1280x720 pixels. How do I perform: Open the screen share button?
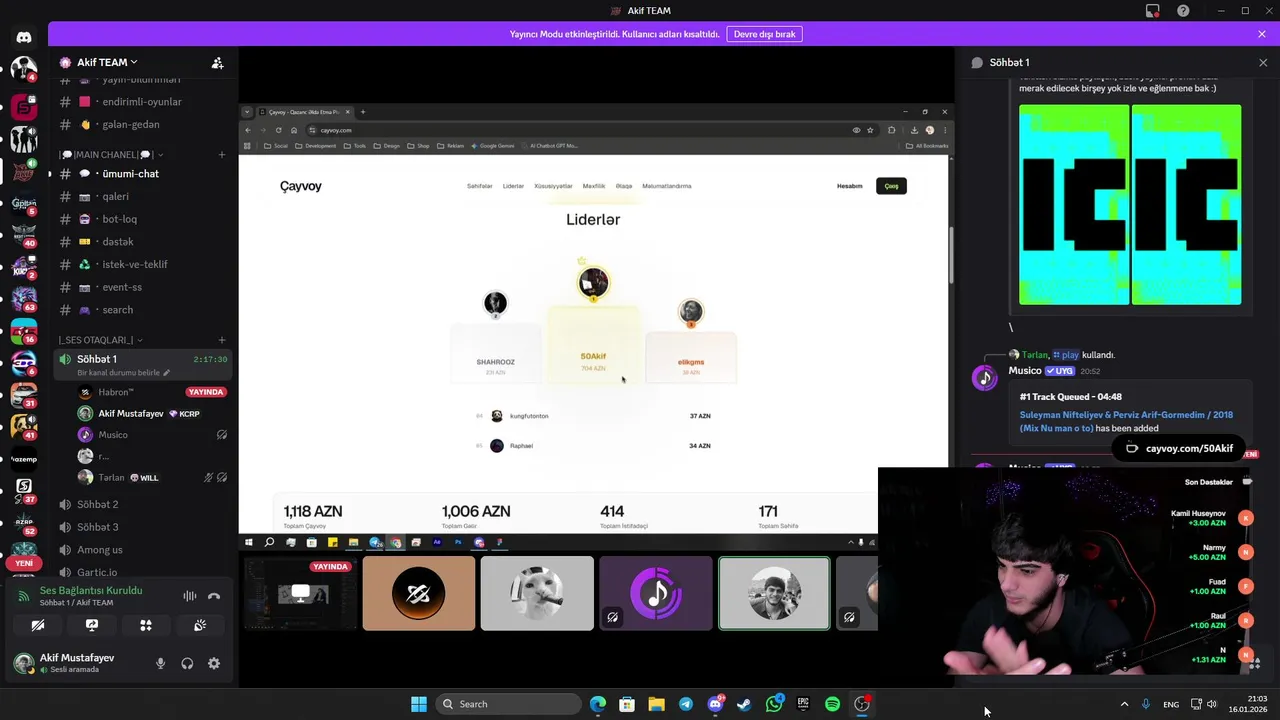click(x=92, y=625)
